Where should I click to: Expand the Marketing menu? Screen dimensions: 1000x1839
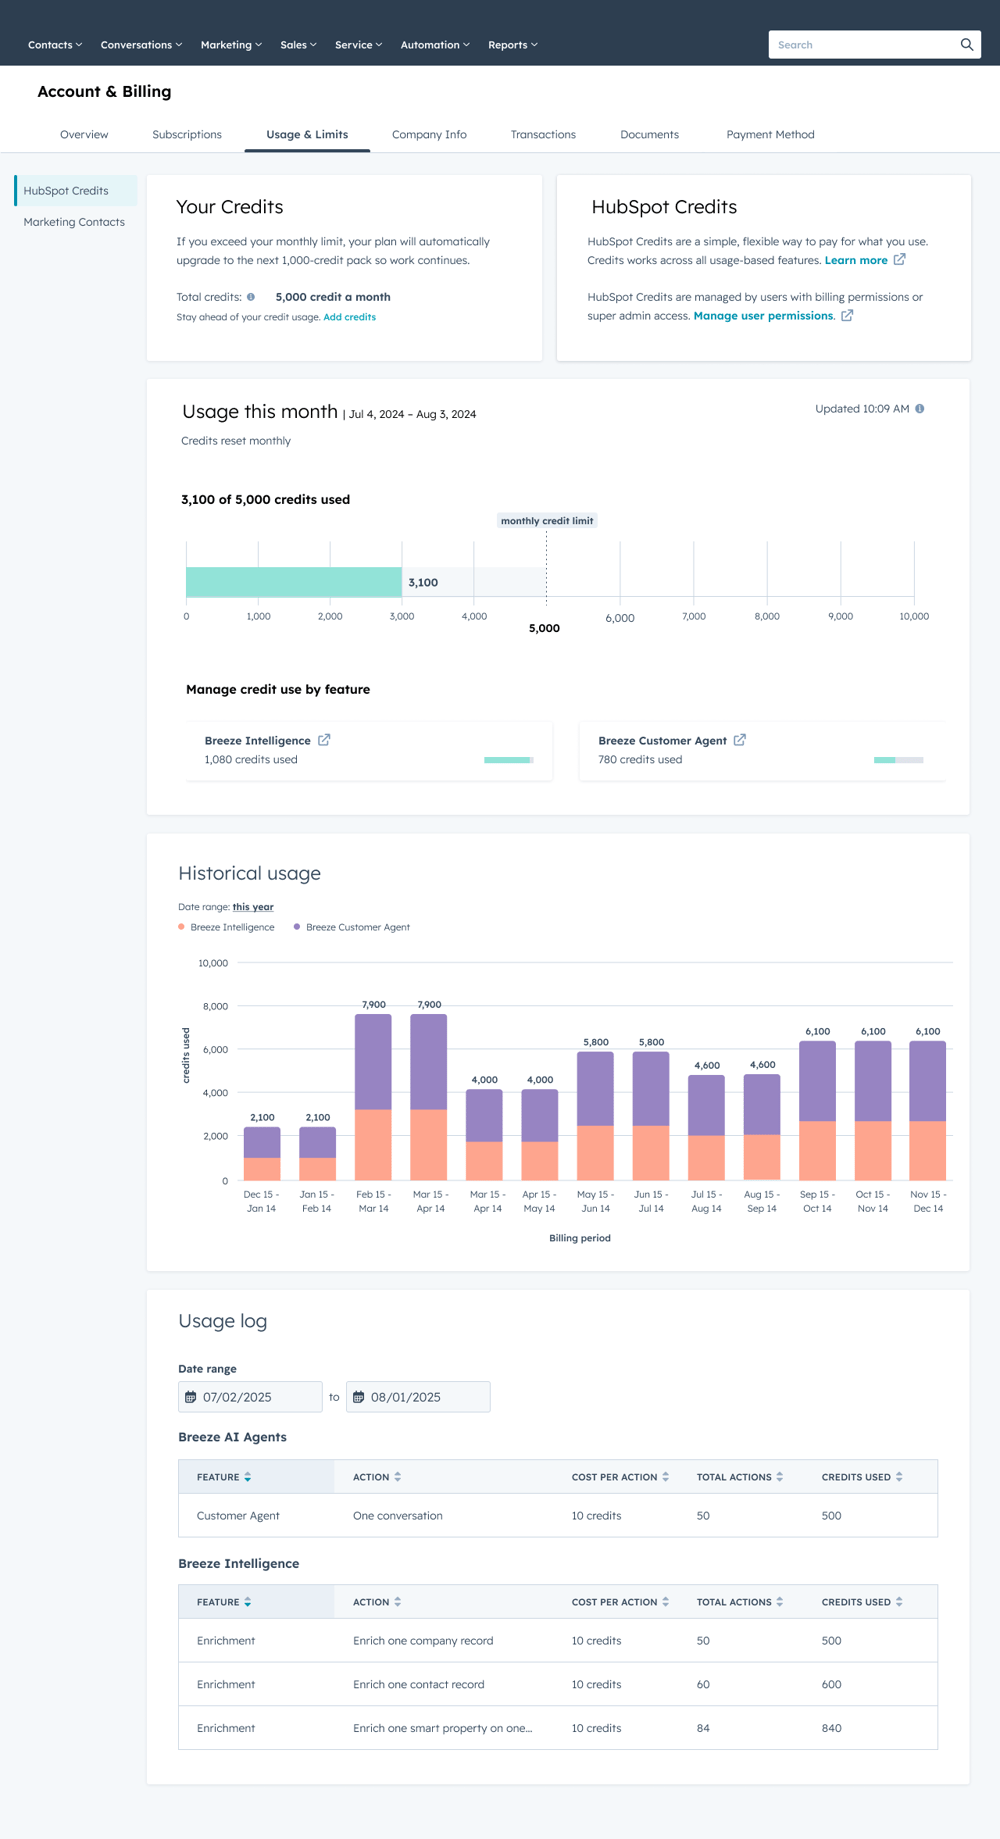click(231, 45)
